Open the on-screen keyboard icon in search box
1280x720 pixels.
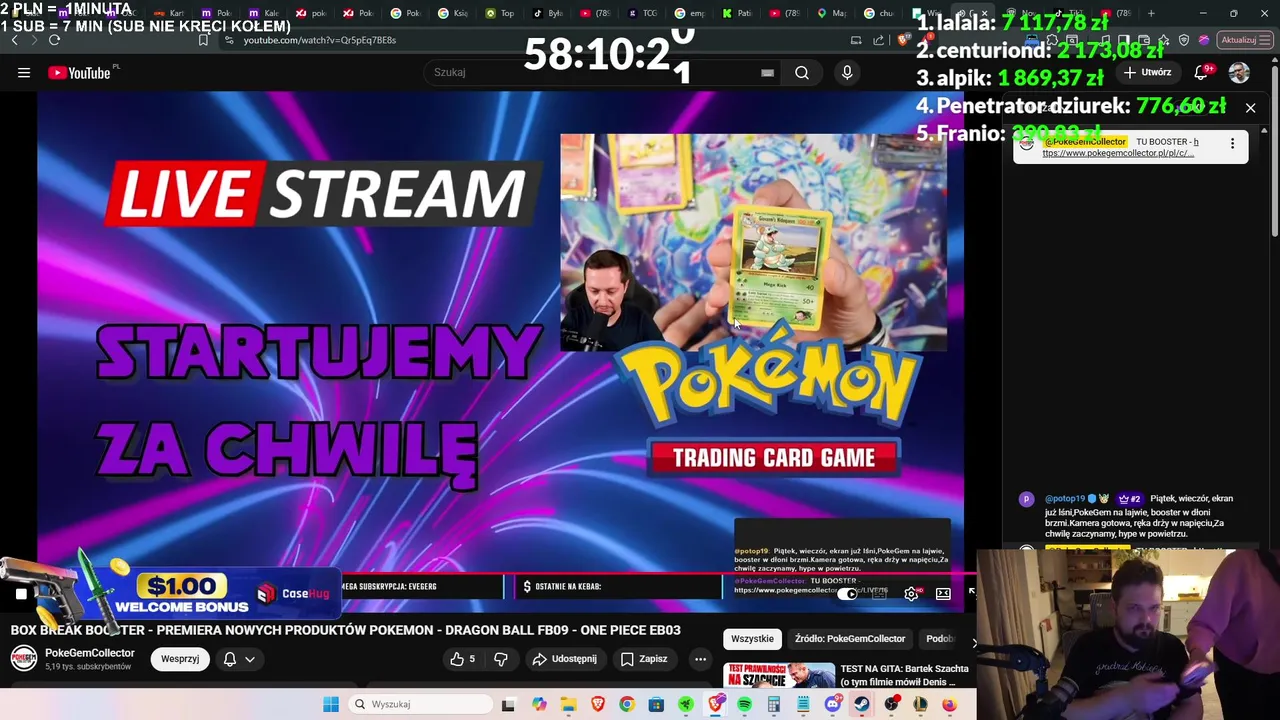click(x=767, y=72)
